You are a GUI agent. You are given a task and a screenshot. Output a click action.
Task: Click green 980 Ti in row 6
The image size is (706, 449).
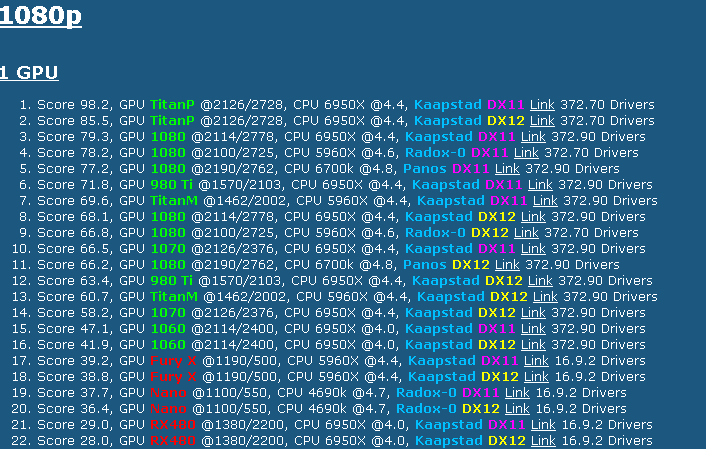pos(172,185)
